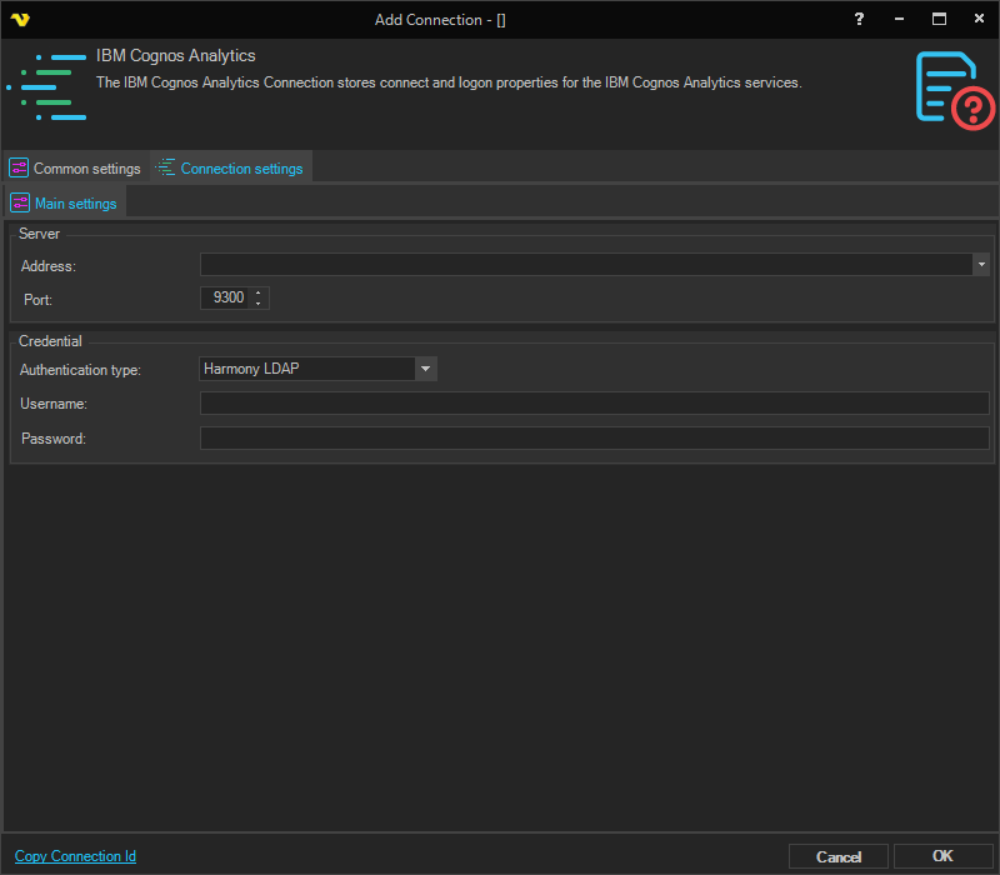Expand the Address dropdown arrow

(x=981, y=264)
